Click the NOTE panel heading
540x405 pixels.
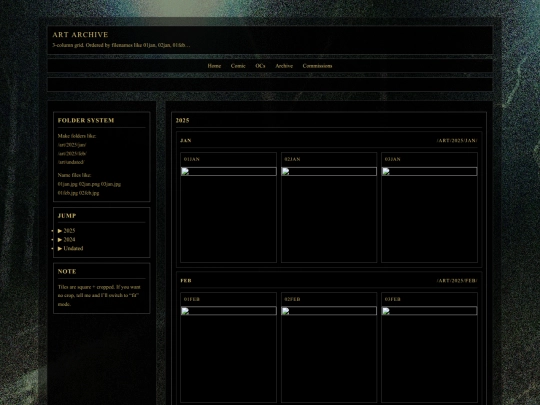67,271
